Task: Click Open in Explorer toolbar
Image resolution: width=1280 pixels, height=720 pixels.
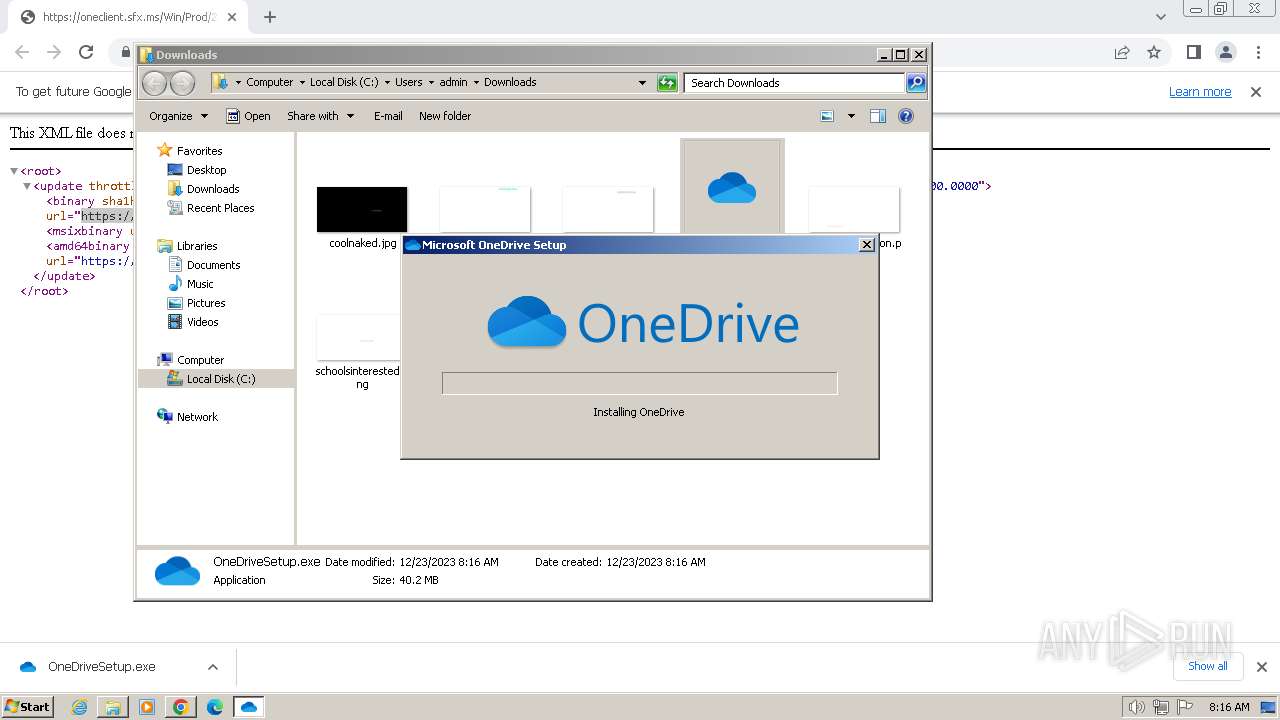Action: click(x=248, y=116)
